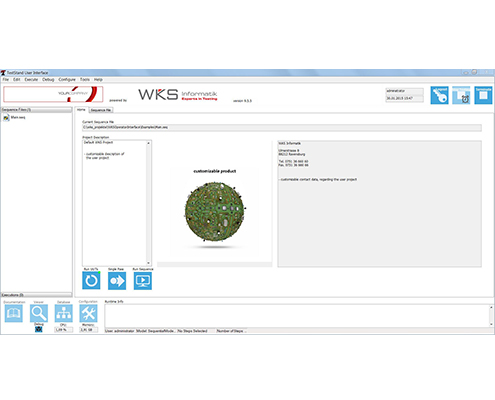Click the 'customizable product' heading text
Viewport: 495px width, 400px height.
pyautogui.click(x=215, y=171)
